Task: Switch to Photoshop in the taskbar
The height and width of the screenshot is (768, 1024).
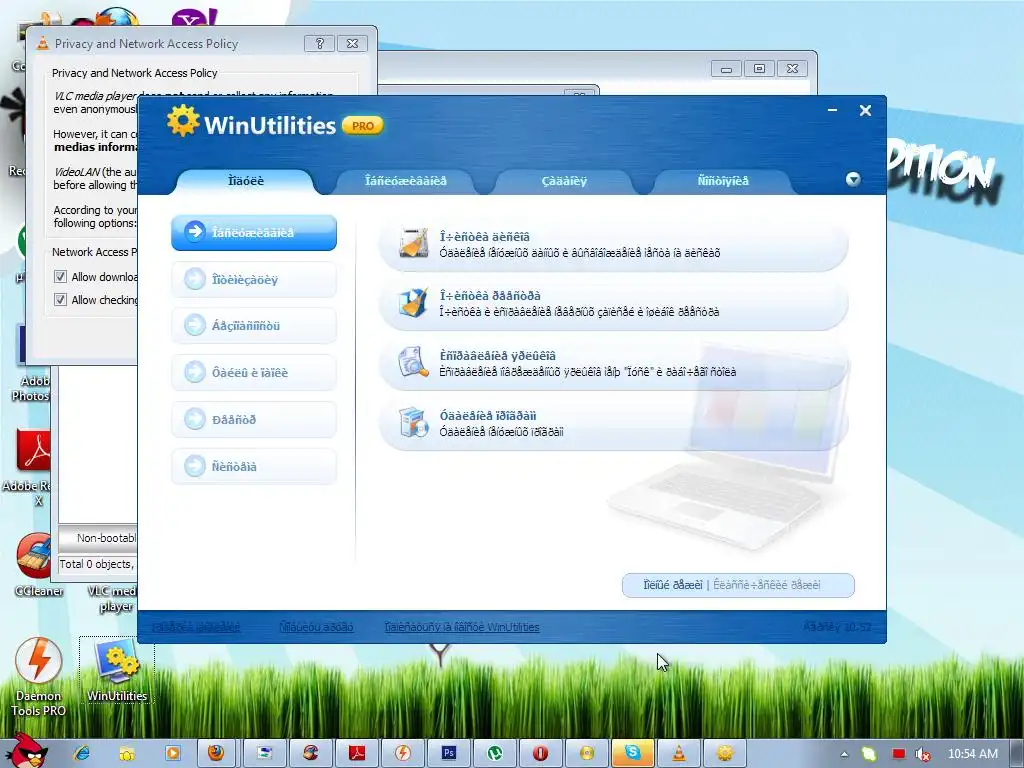Action: point(449,753)
